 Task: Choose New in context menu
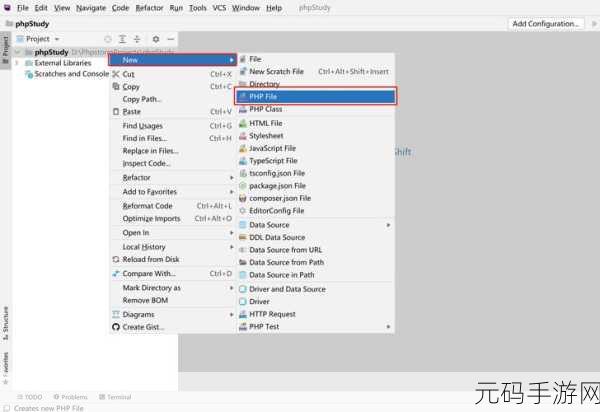(173, 60)
